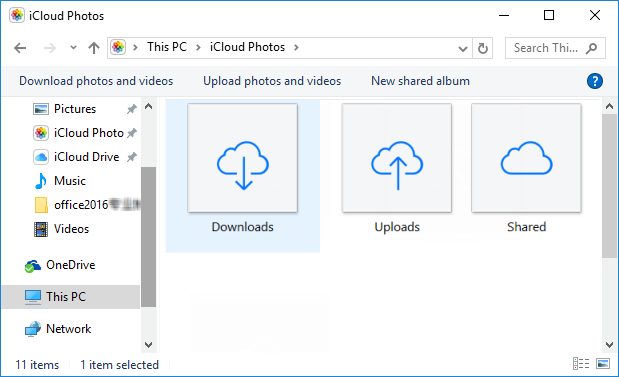Select iCloud Photos in the address path
The height and width of the screenshot is (377, 619).
coord(247,47)
